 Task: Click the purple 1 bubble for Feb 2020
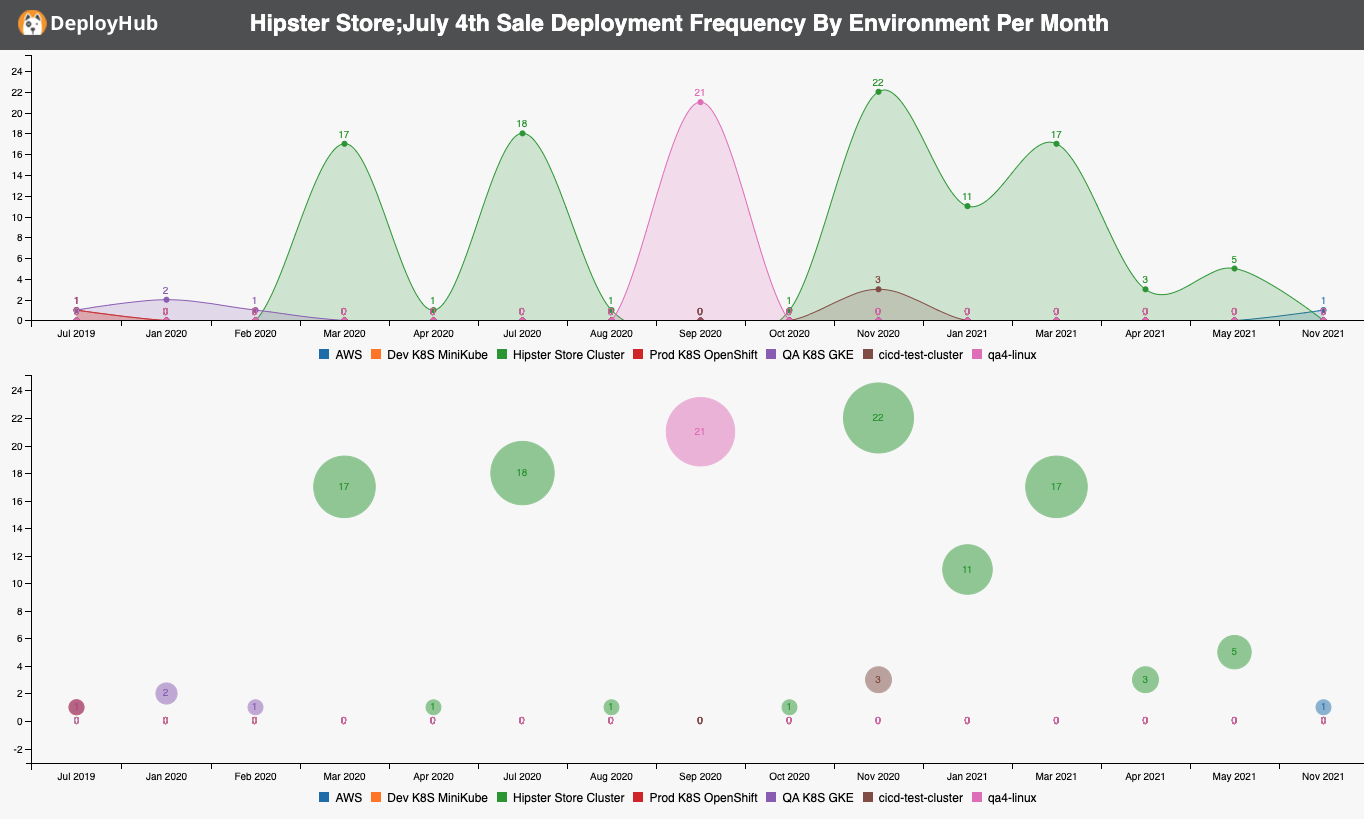click(x=255, y=707)
